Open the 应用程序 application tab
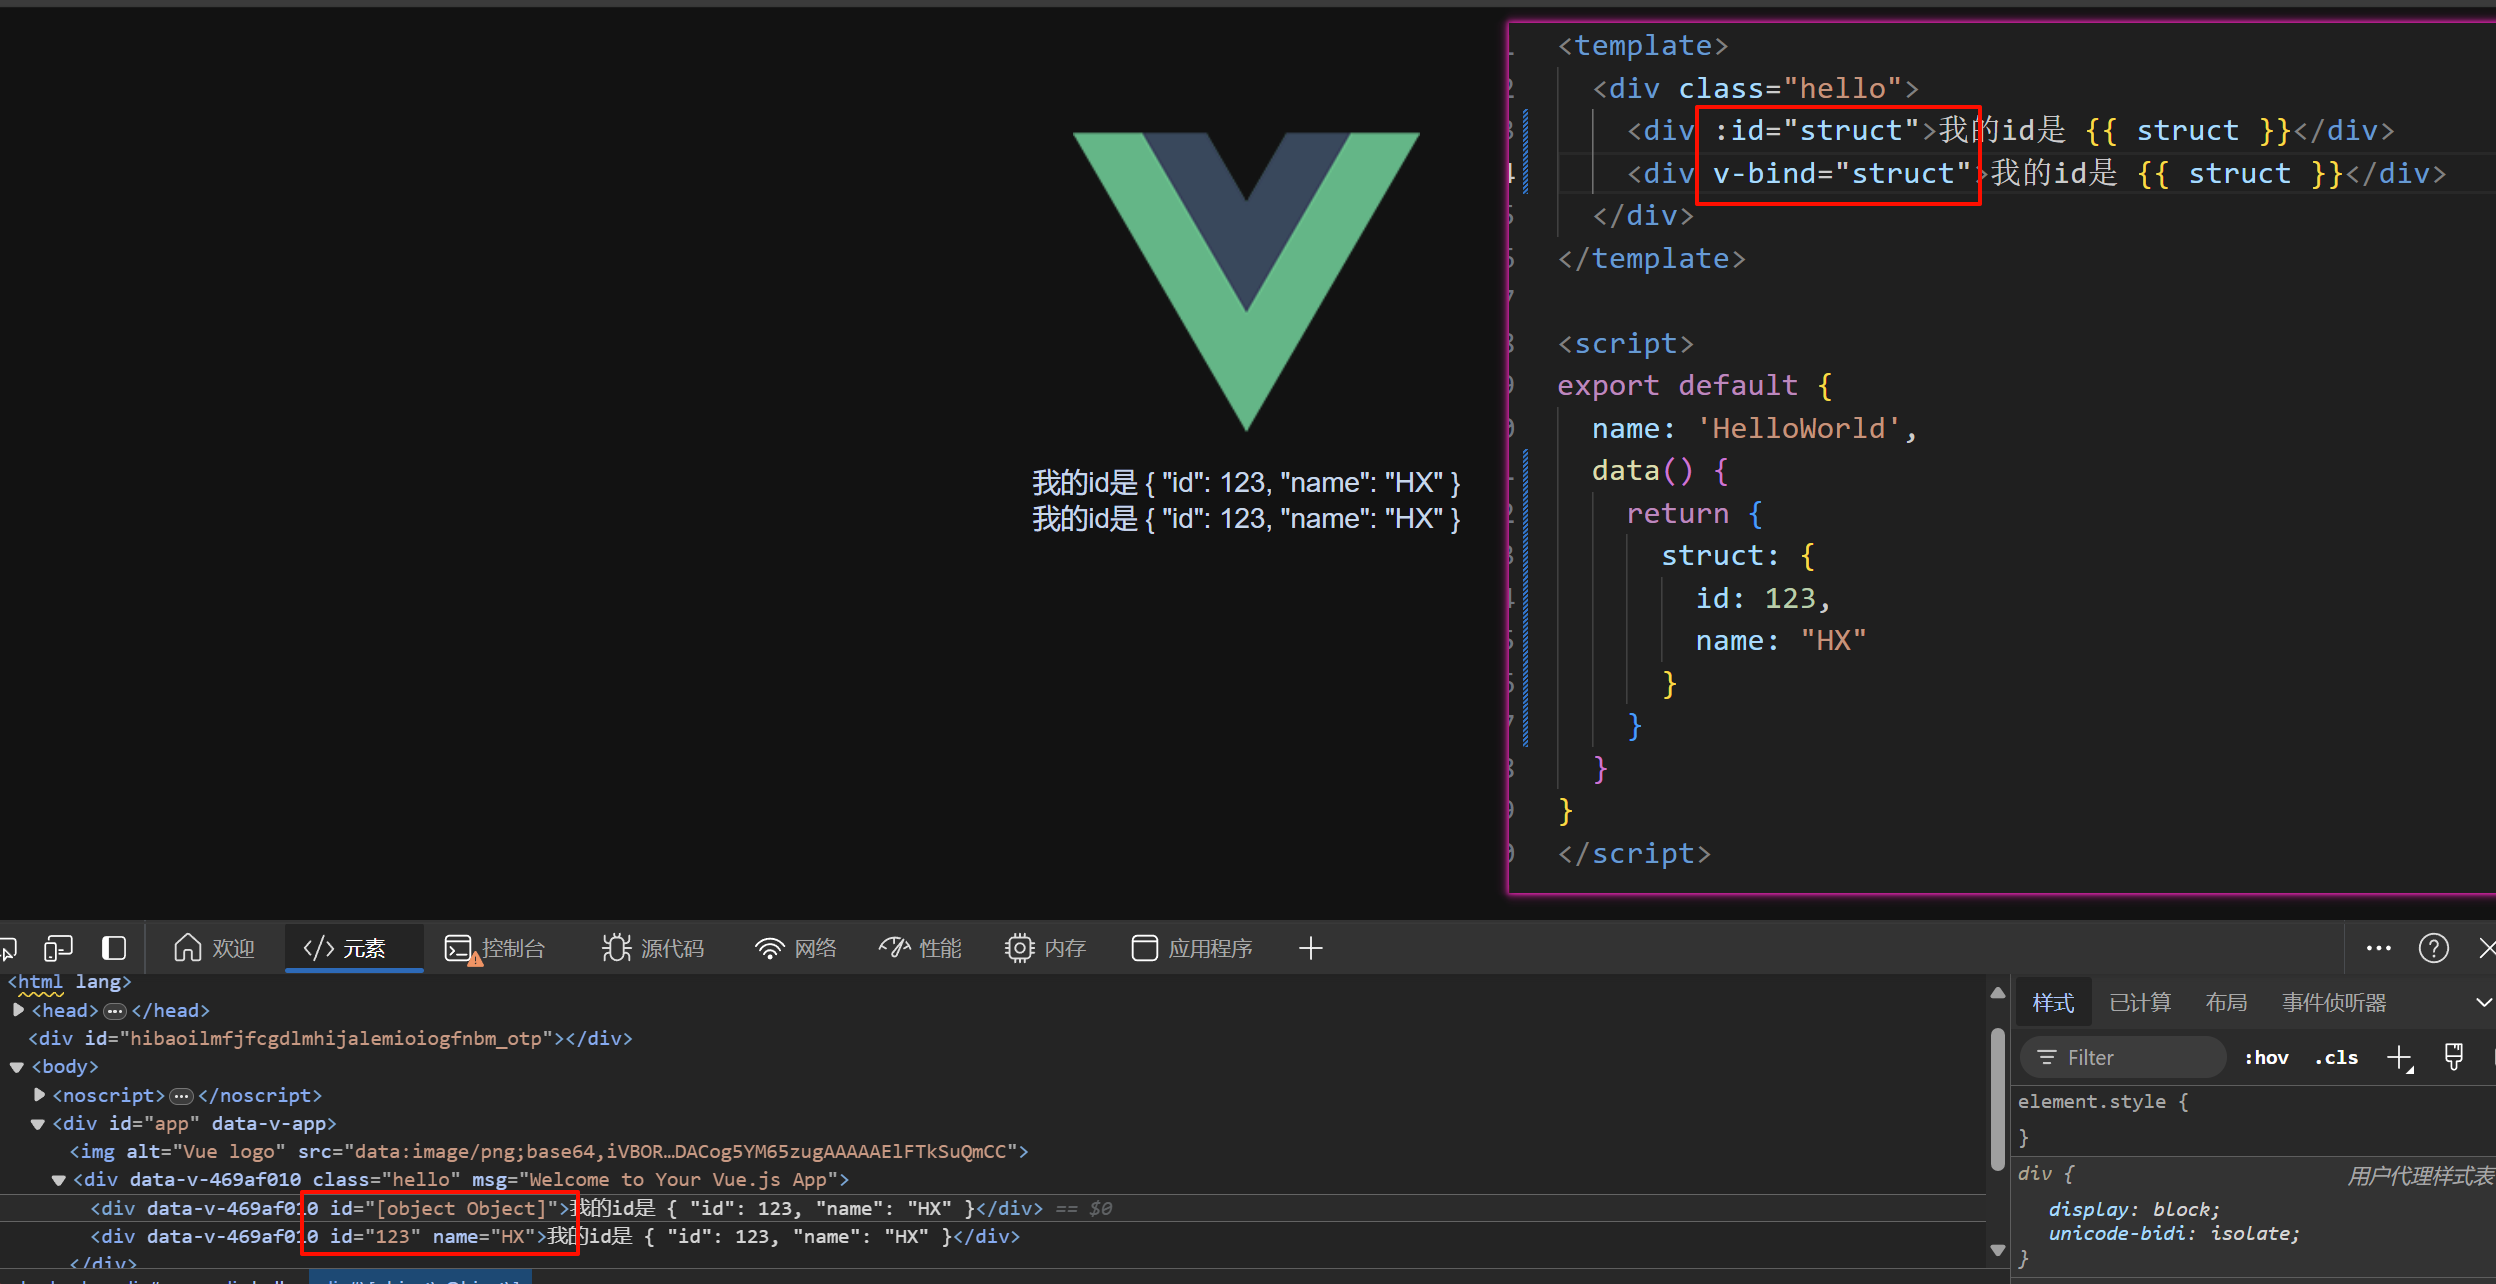Image resolution: width=2496 pixels, height=1284 pixels. pos(1192,948)
